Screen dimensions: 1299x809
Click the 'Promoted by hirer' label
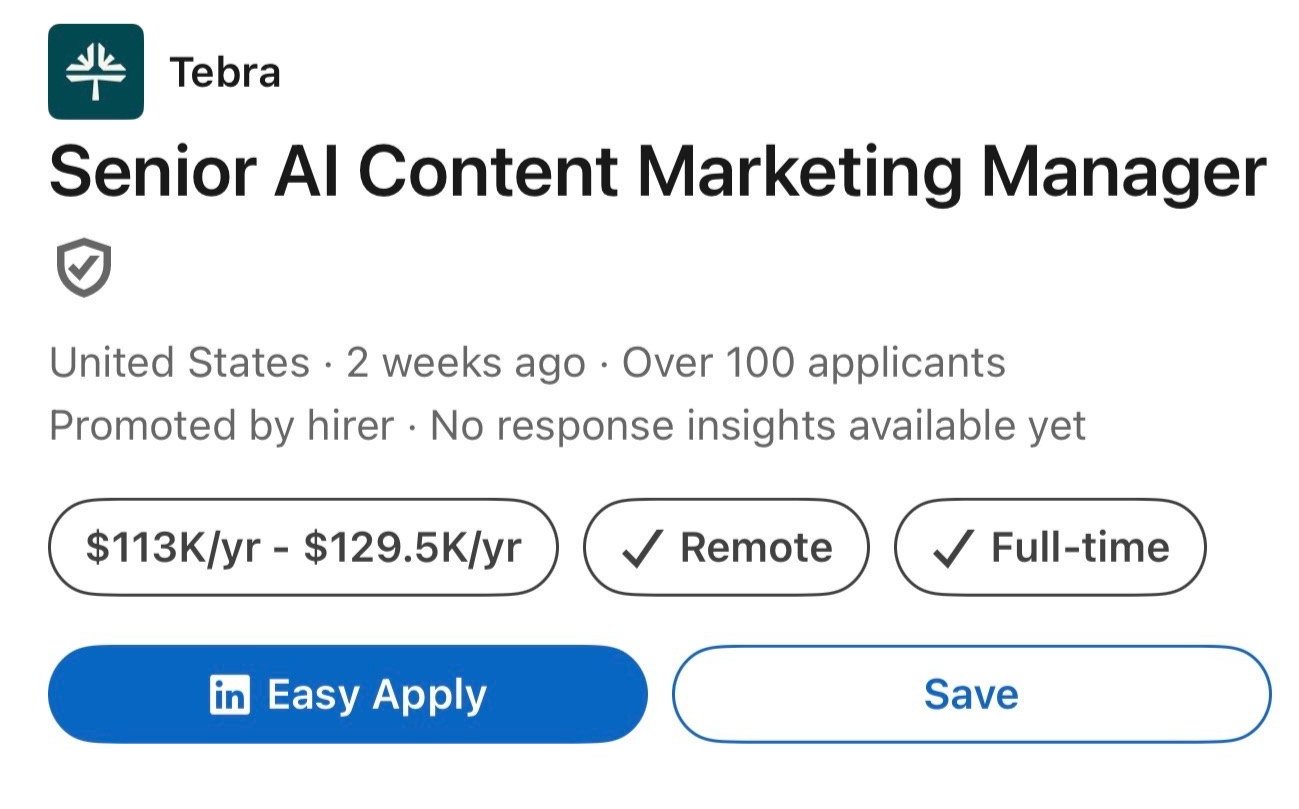point(221,426)
